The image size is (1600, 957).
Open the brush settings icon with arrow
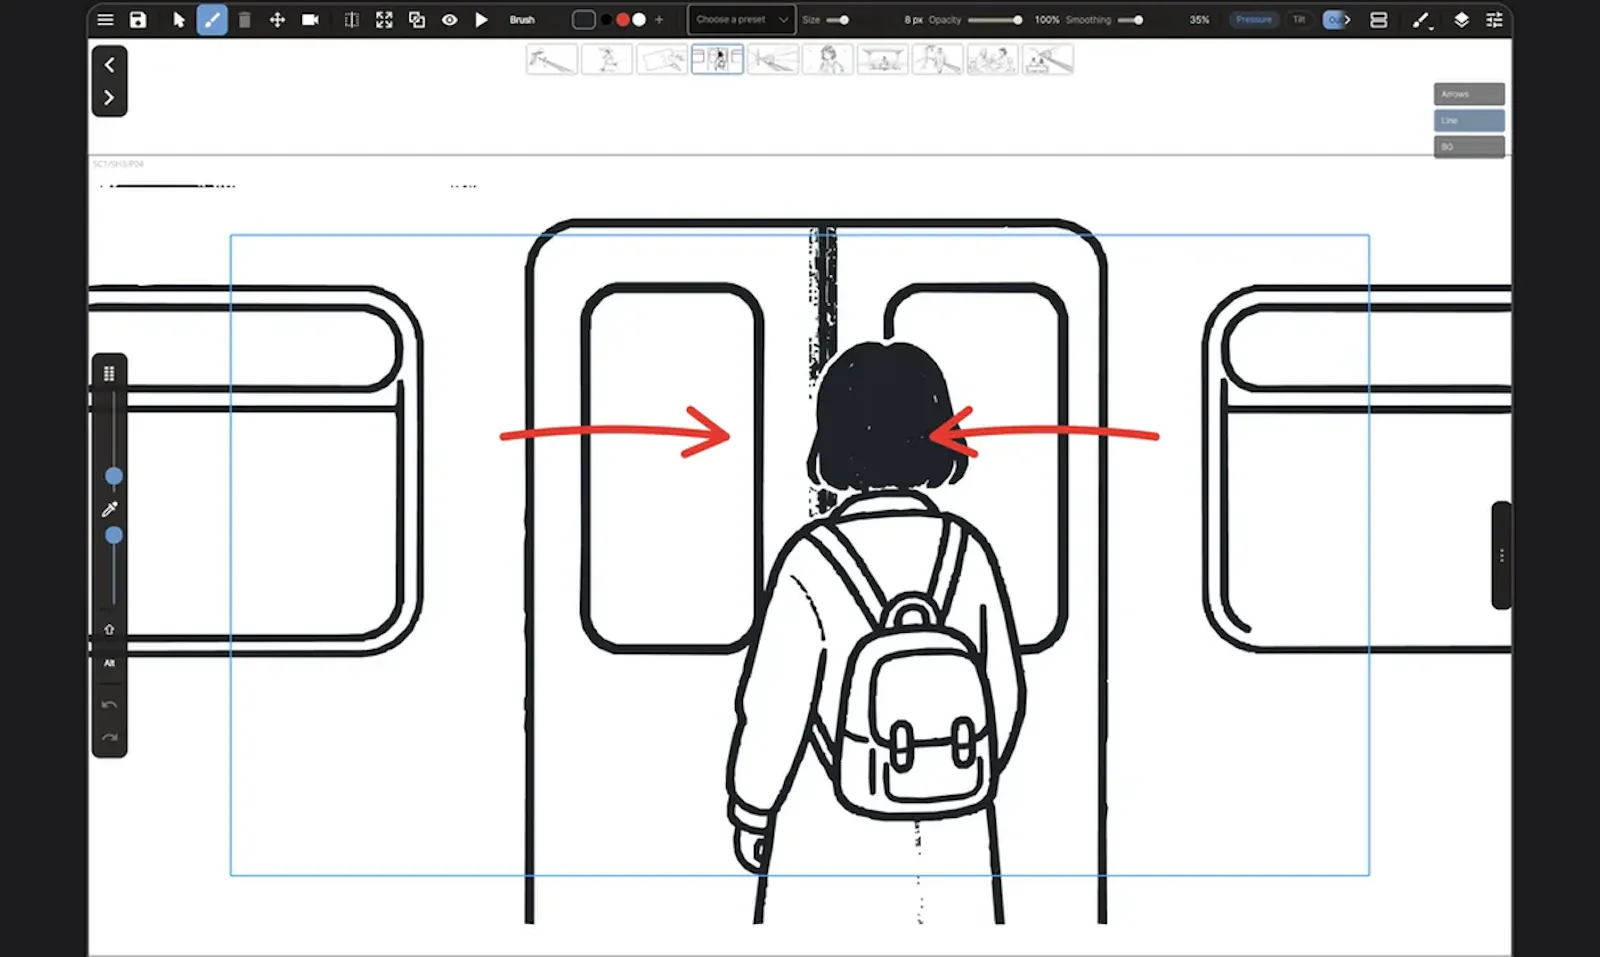pos(1422,20)
